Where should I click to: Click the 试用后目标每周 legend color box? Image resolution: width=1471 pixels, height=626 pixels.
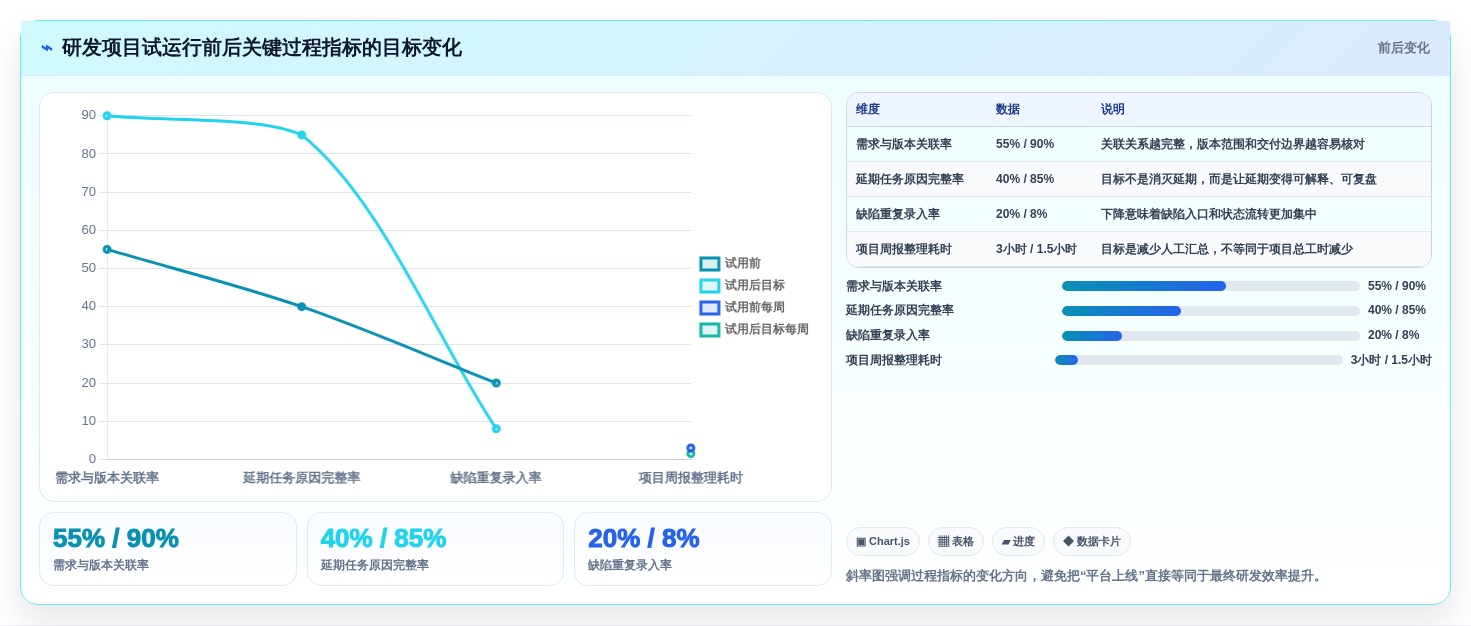[x=710, y=330]
